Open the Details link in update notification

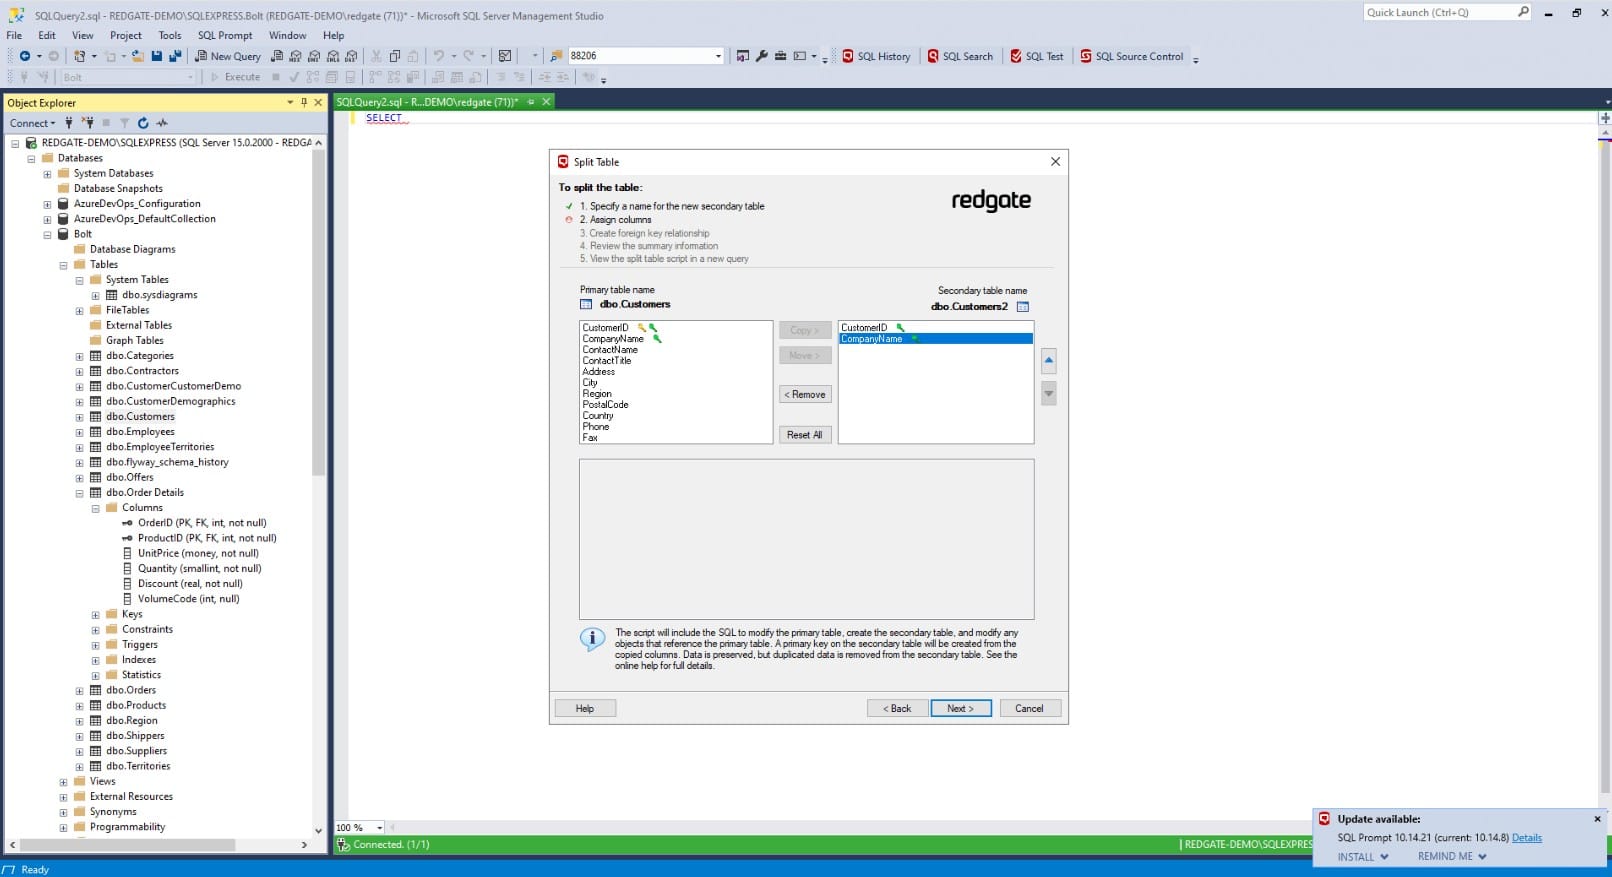(1526, 838)
